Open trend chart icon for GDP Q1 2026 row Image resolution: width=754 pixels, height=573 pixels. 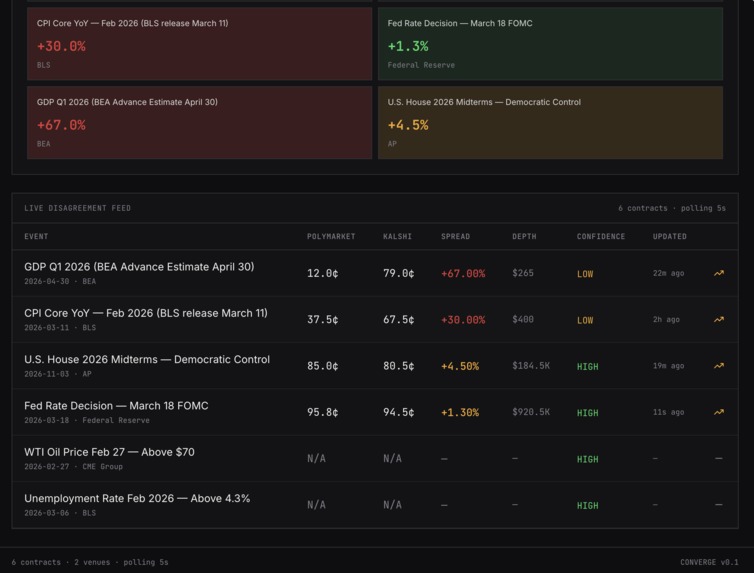coord(718,273)
